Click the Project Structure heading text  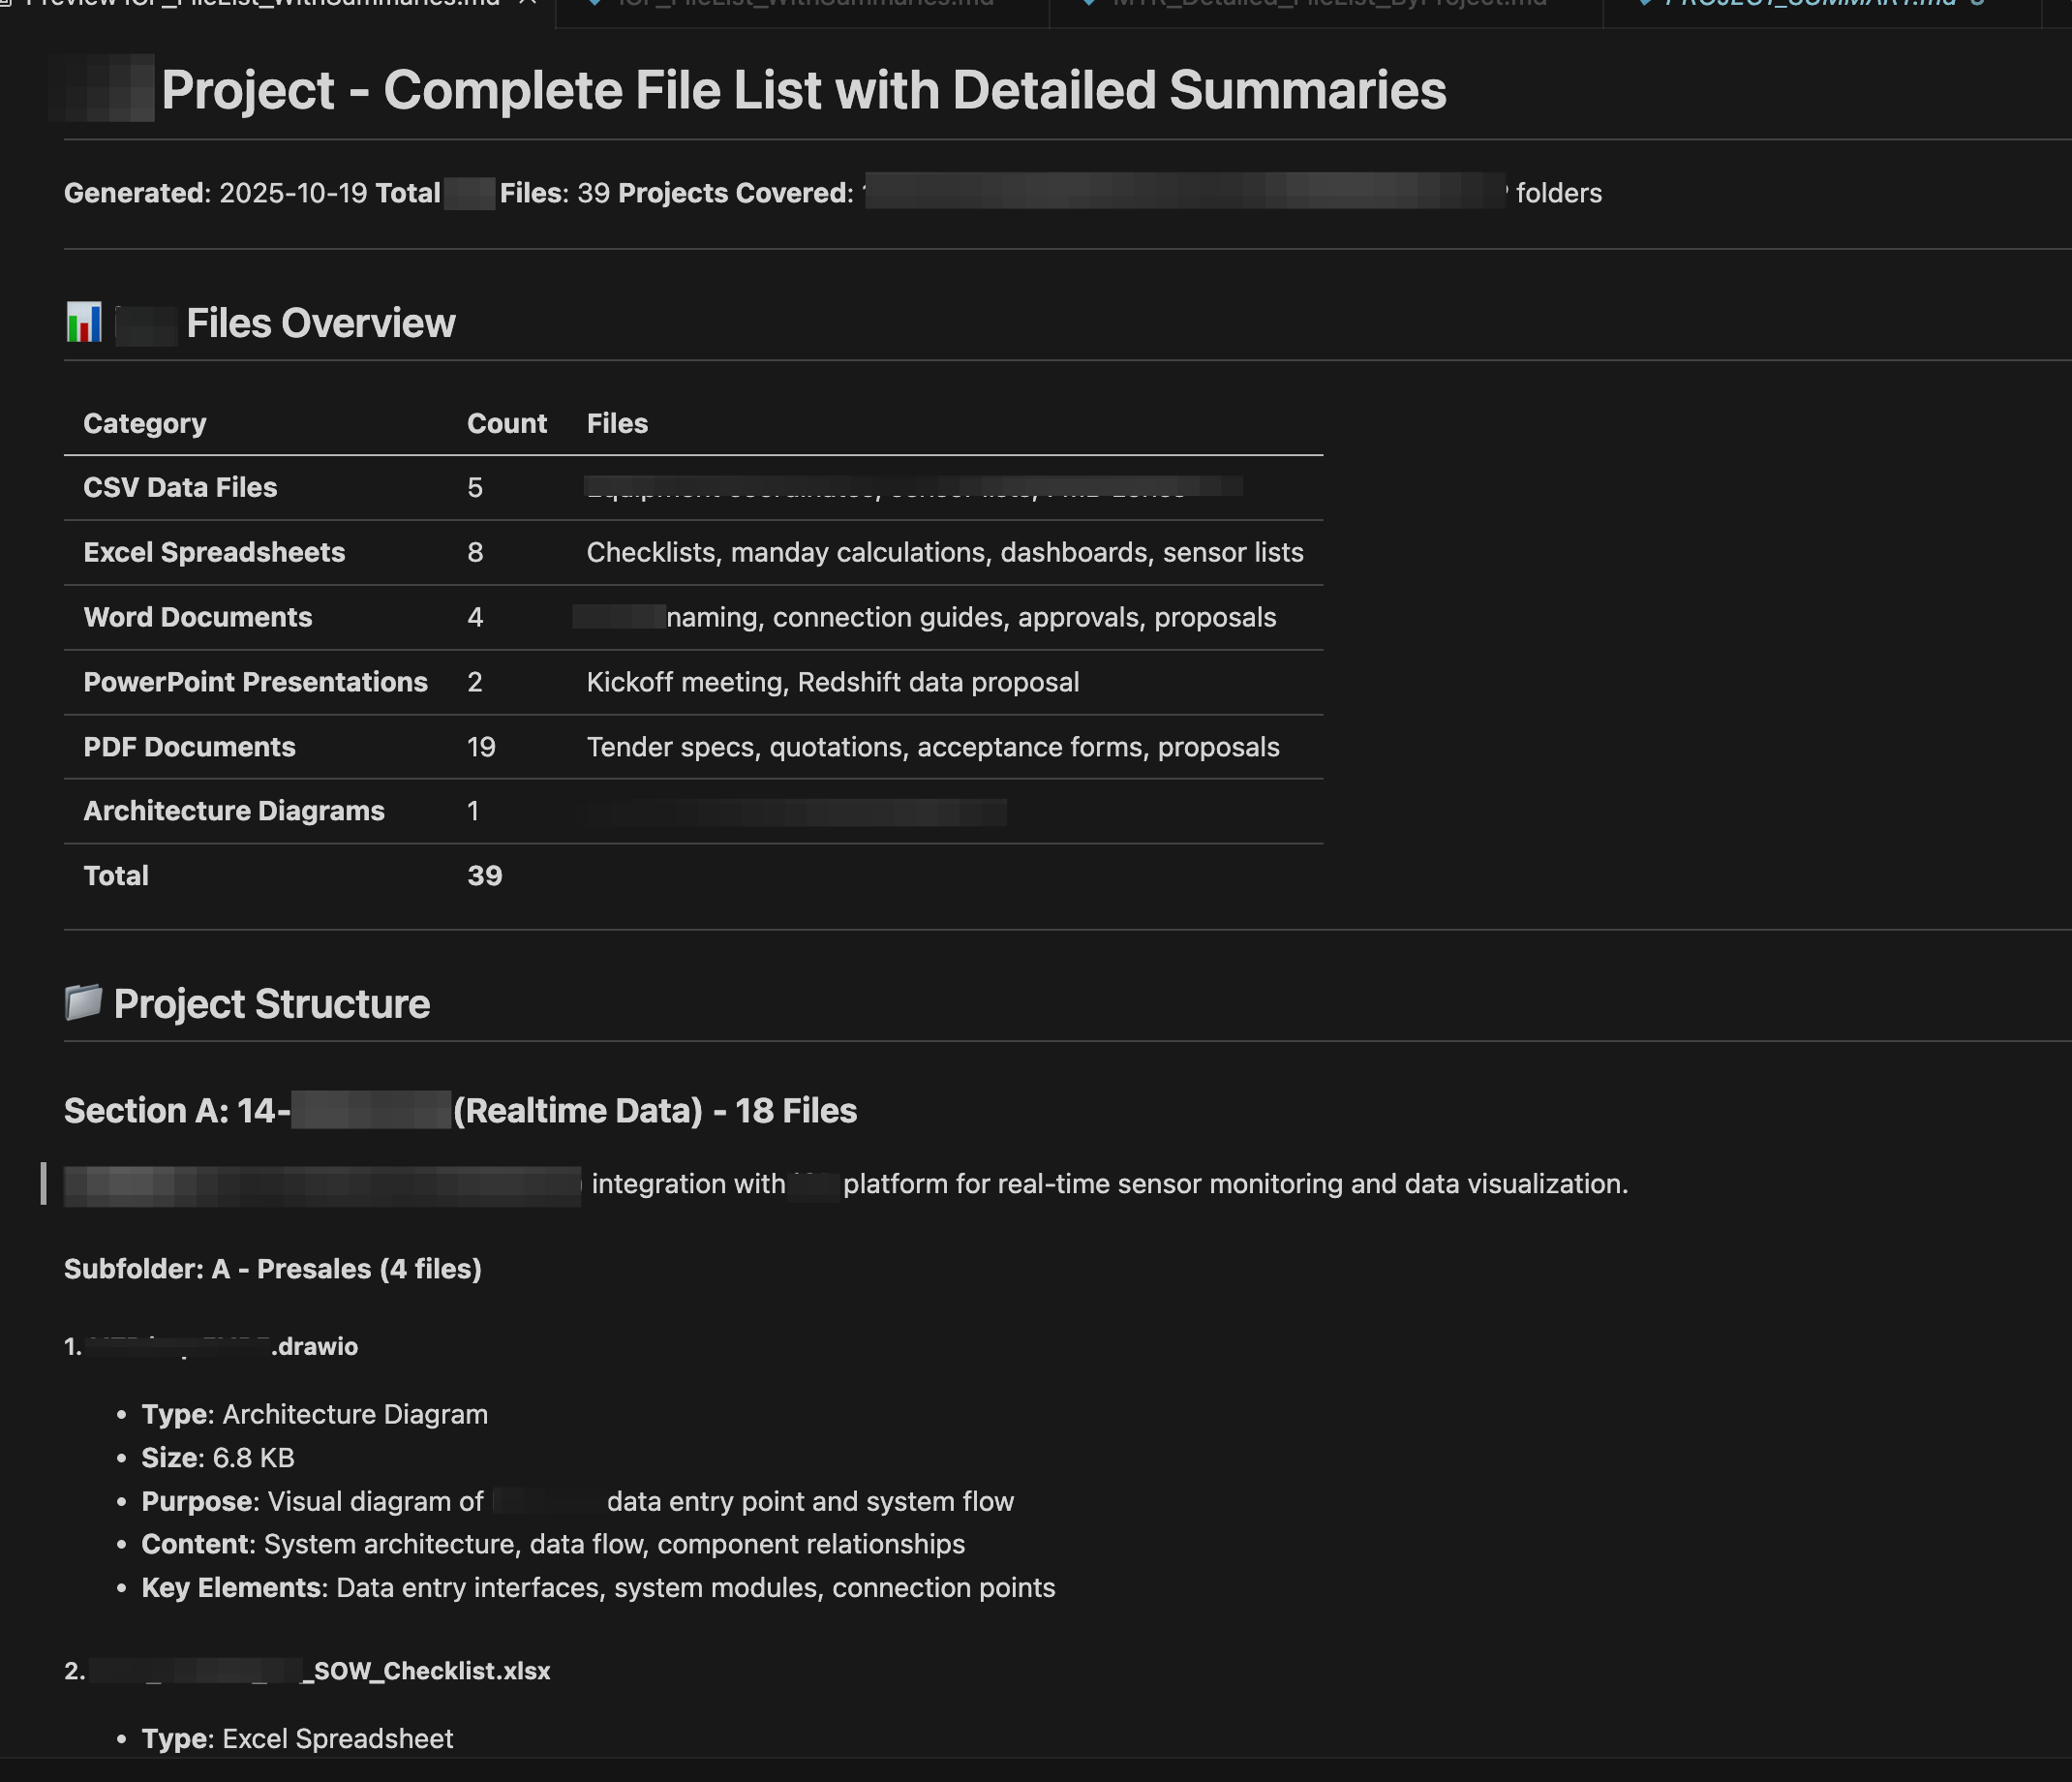click(x=271, y=1004)
